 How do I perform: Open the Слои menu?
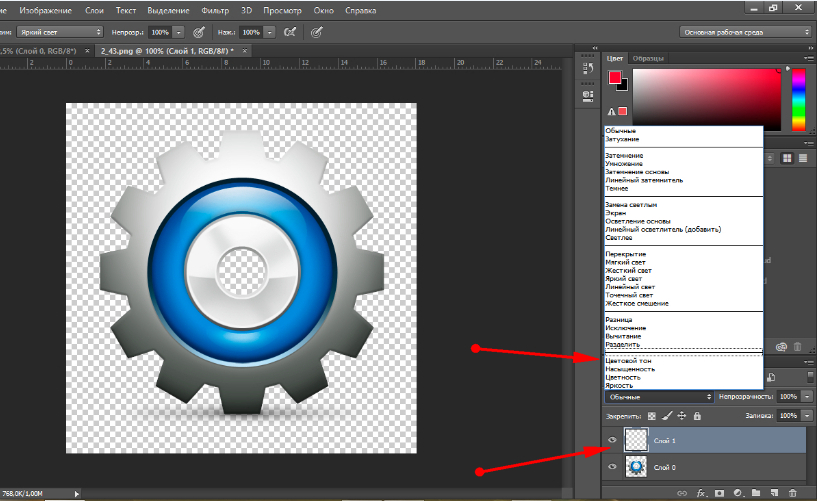94,10
